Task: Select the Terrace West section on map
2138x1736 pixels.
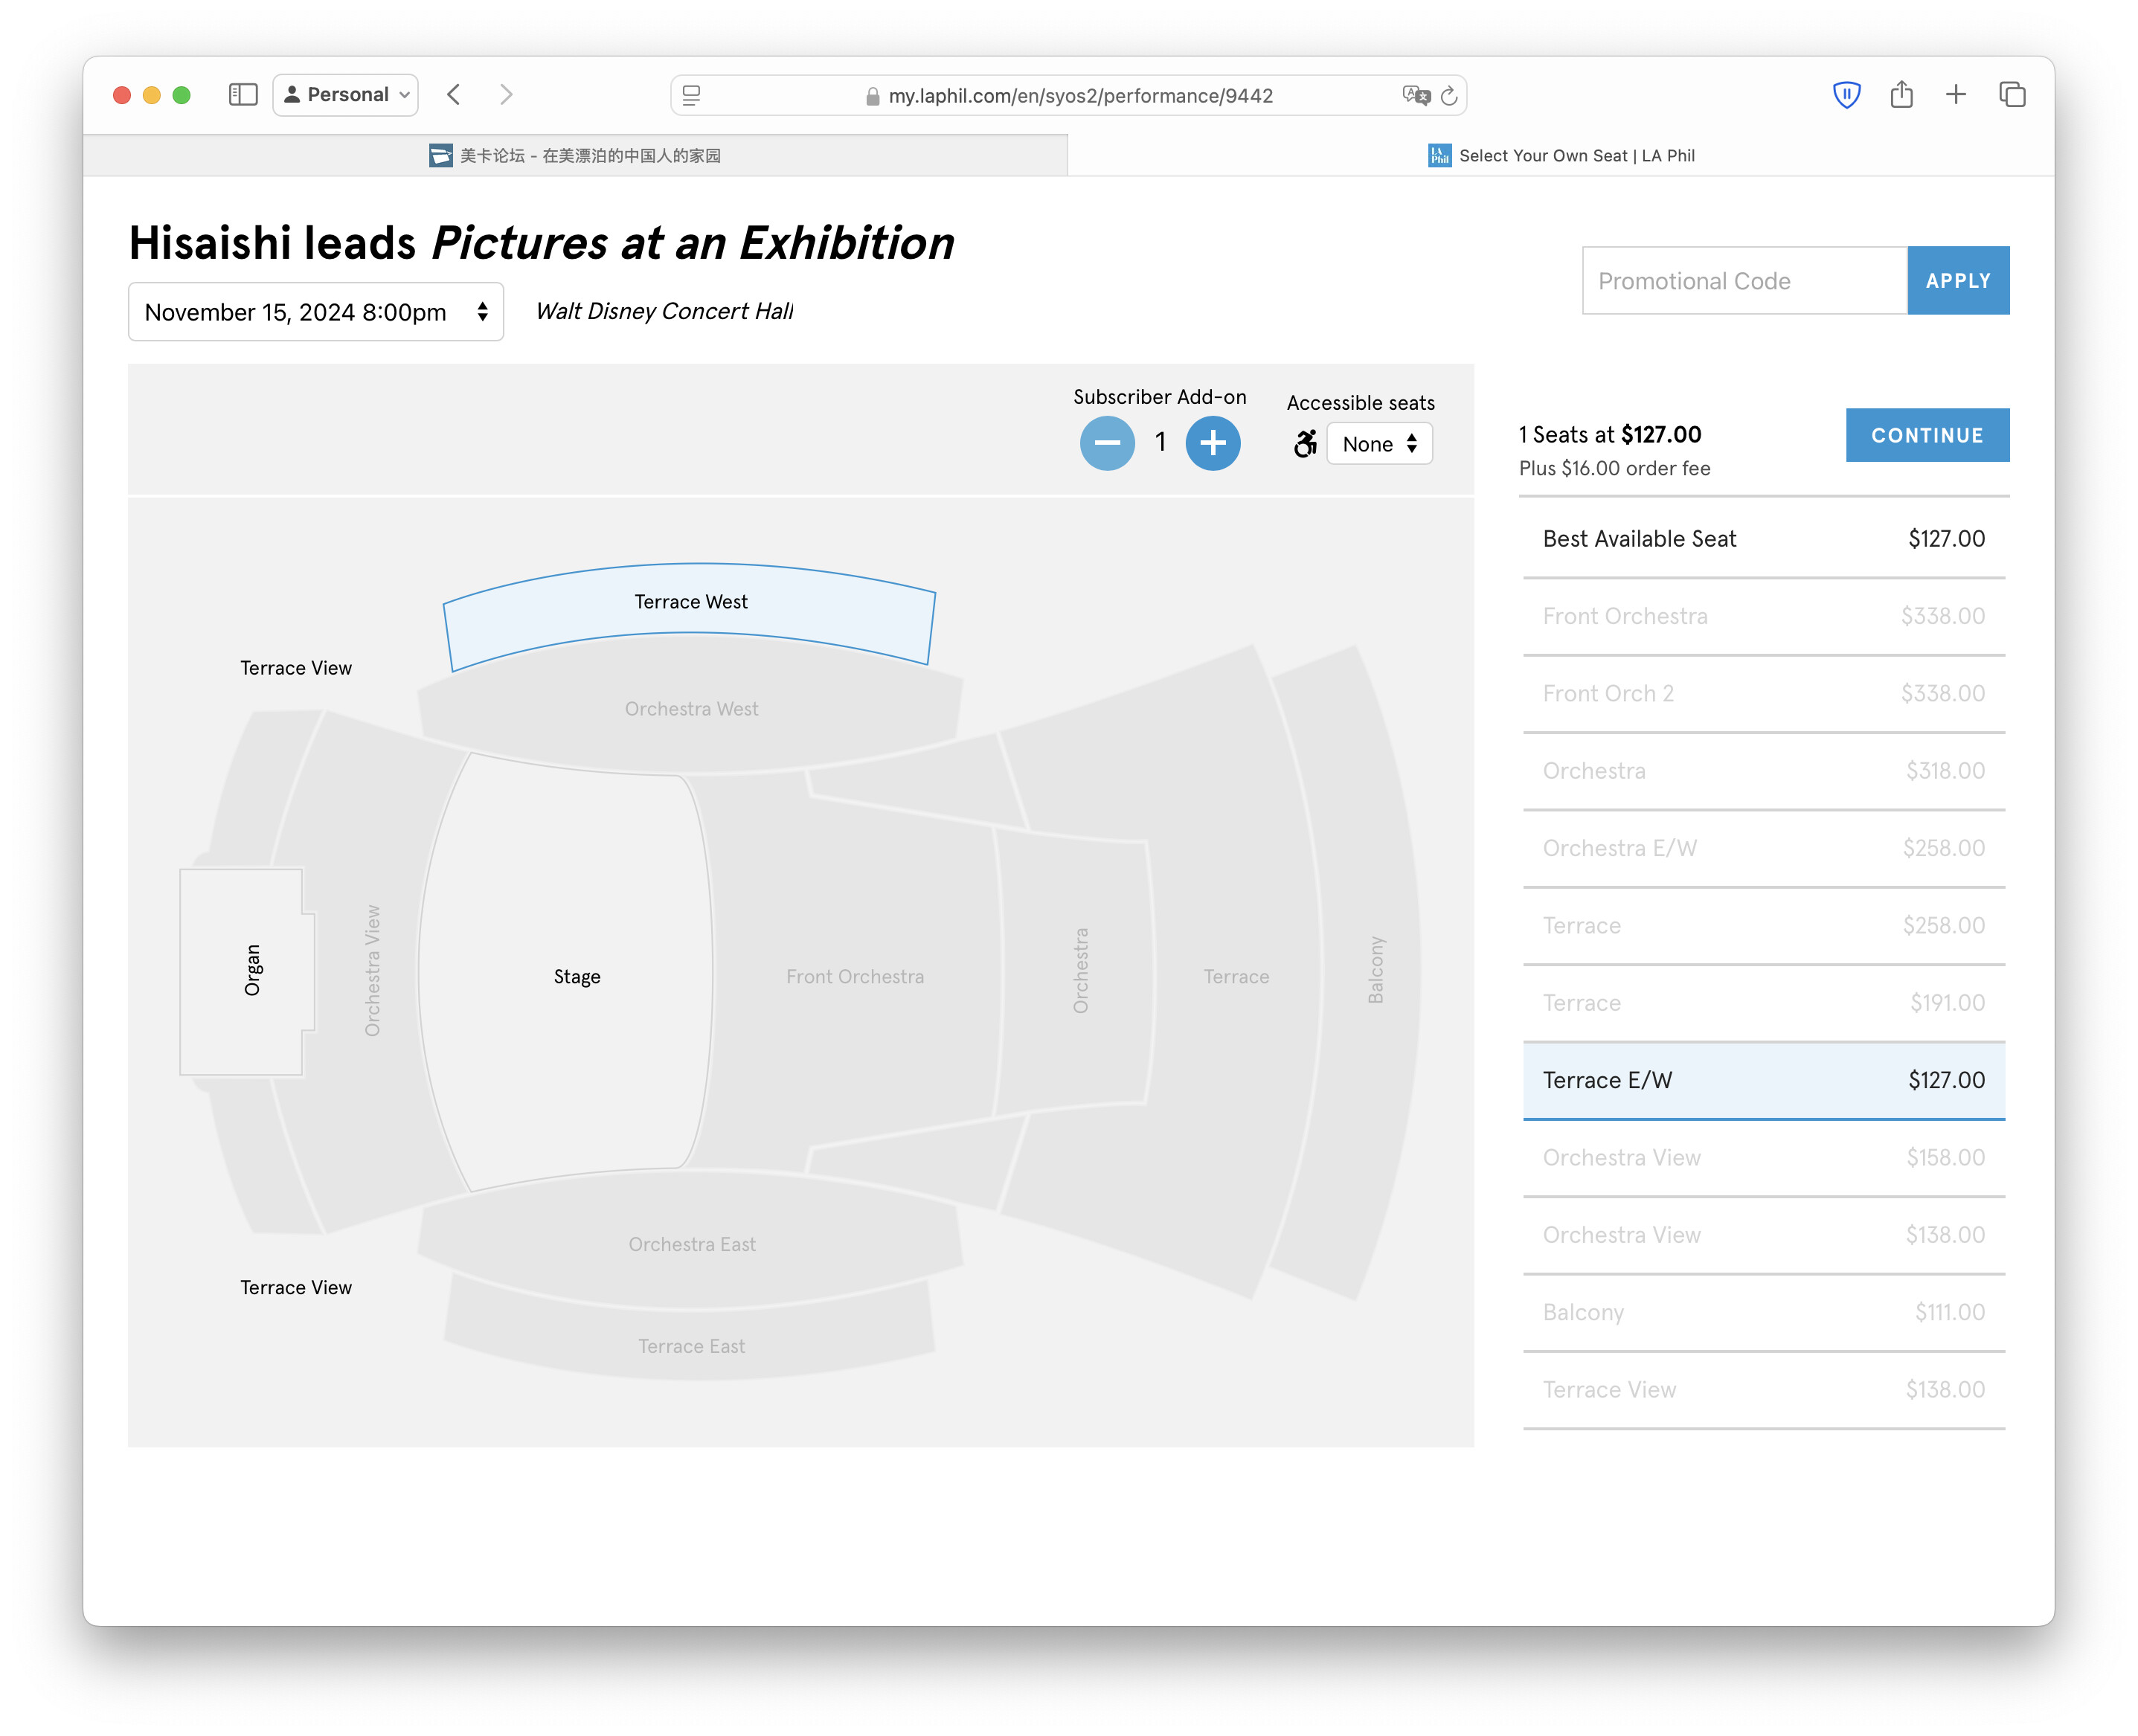Action: (690, 602)
